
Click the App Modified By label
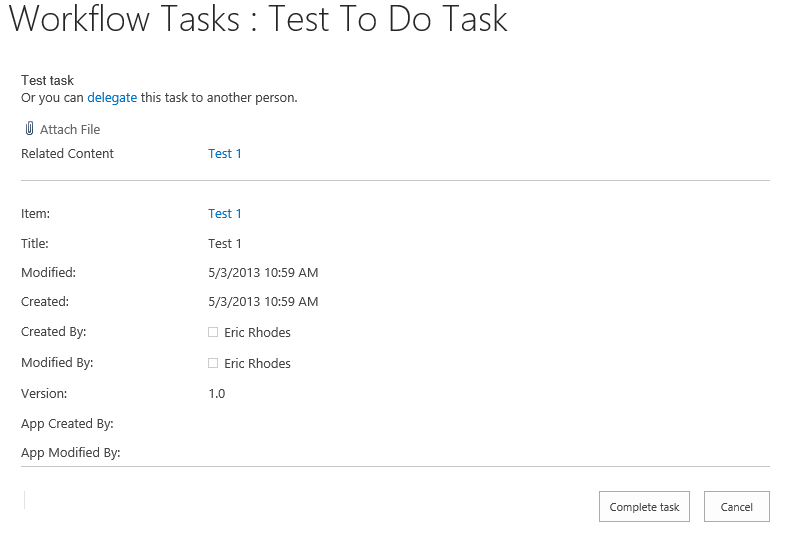pyautogui.click(x=70, y=453)
